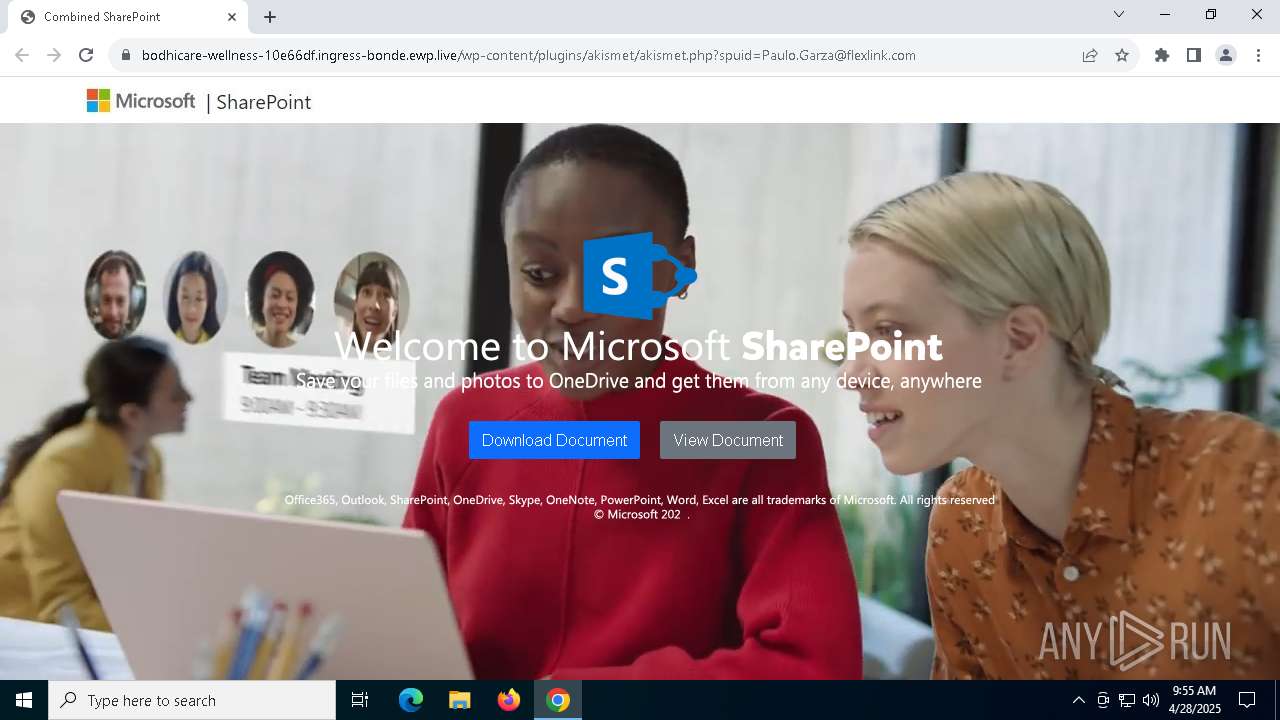Open File Explorer from taskbar
The width and height of the screenshot is (1280, 720).
(x=459, y=700)
